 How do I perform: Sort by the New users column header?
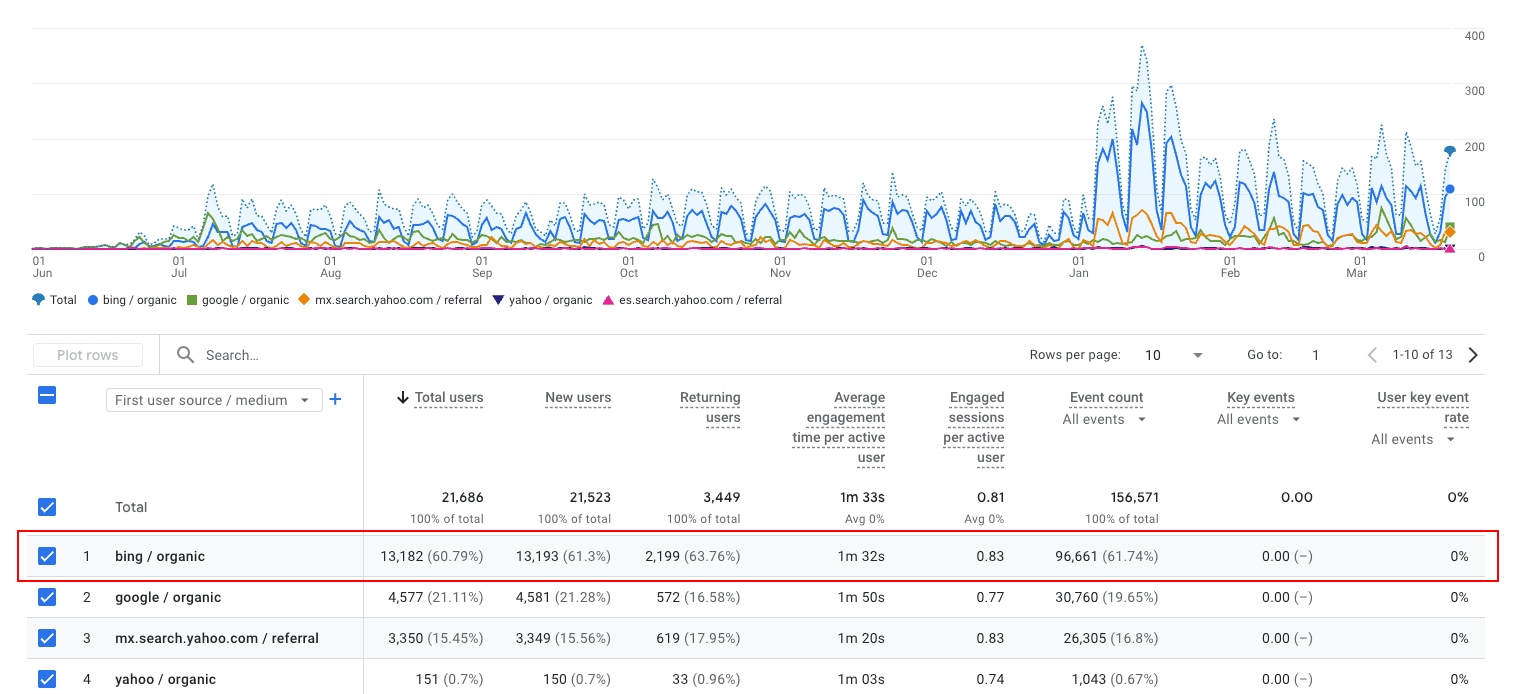[x=578, y=397]
